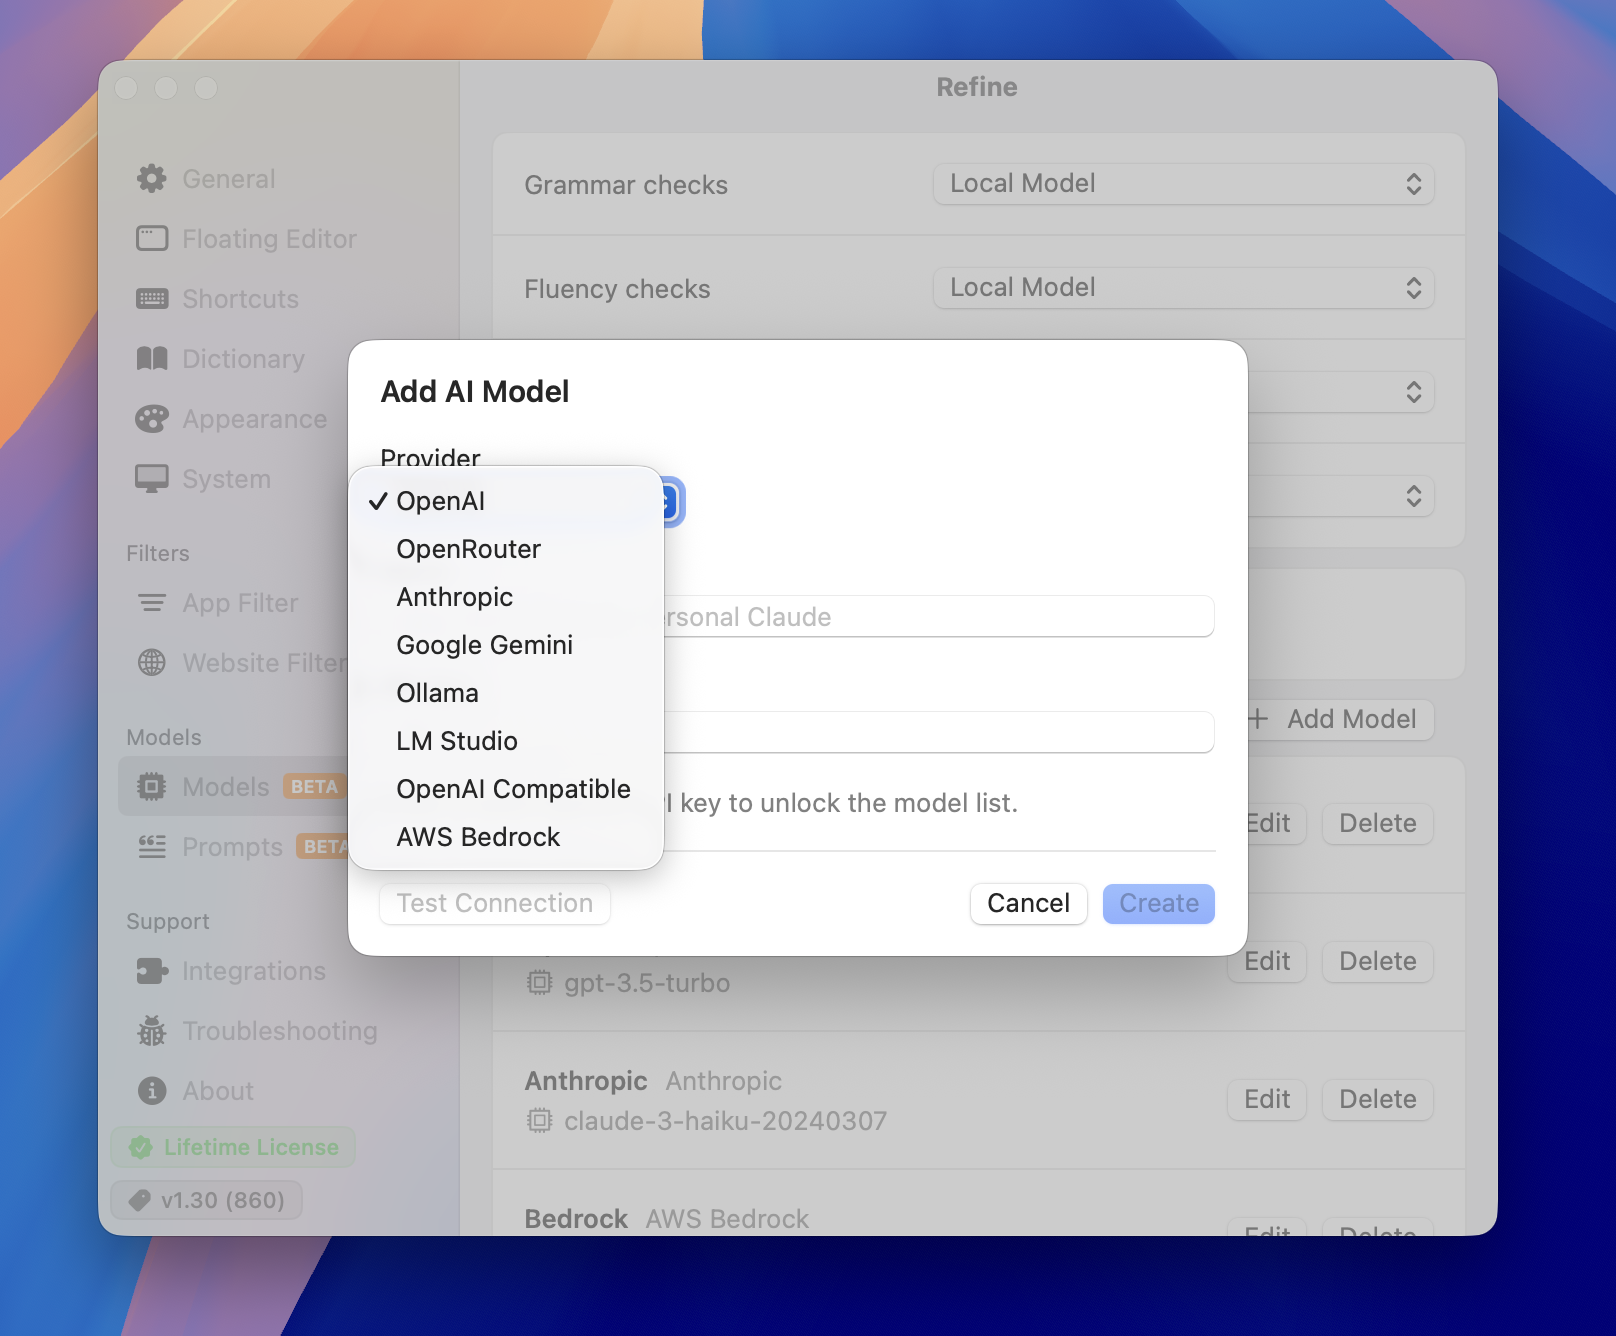
Task: Open the Dictionary settings section
Action: point(243,359)
